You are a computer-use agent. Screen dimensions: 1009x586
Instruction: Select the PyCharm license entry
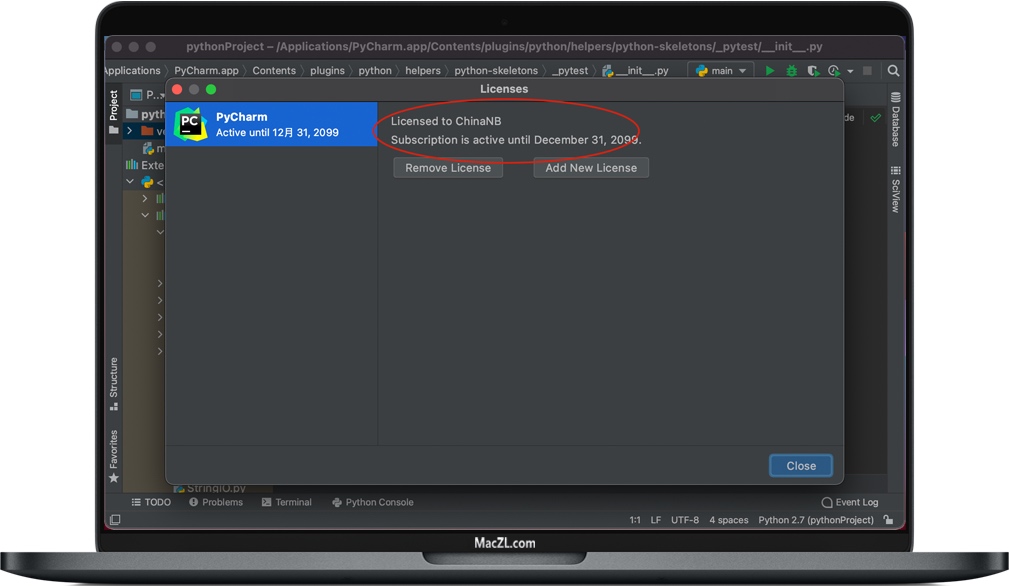(x=271, y=124)
